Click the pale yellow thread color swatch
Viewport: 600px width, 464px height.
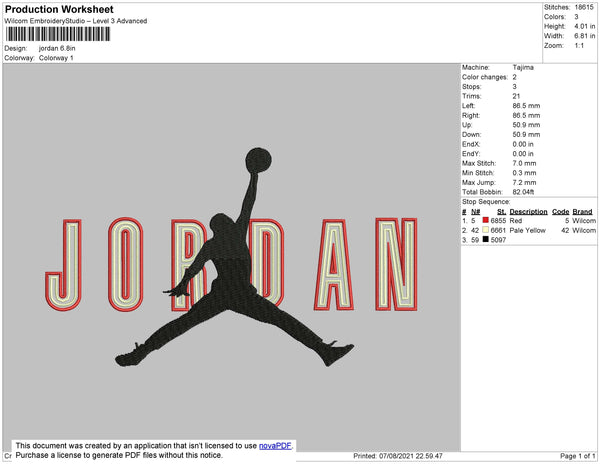(x=486, y=230)
